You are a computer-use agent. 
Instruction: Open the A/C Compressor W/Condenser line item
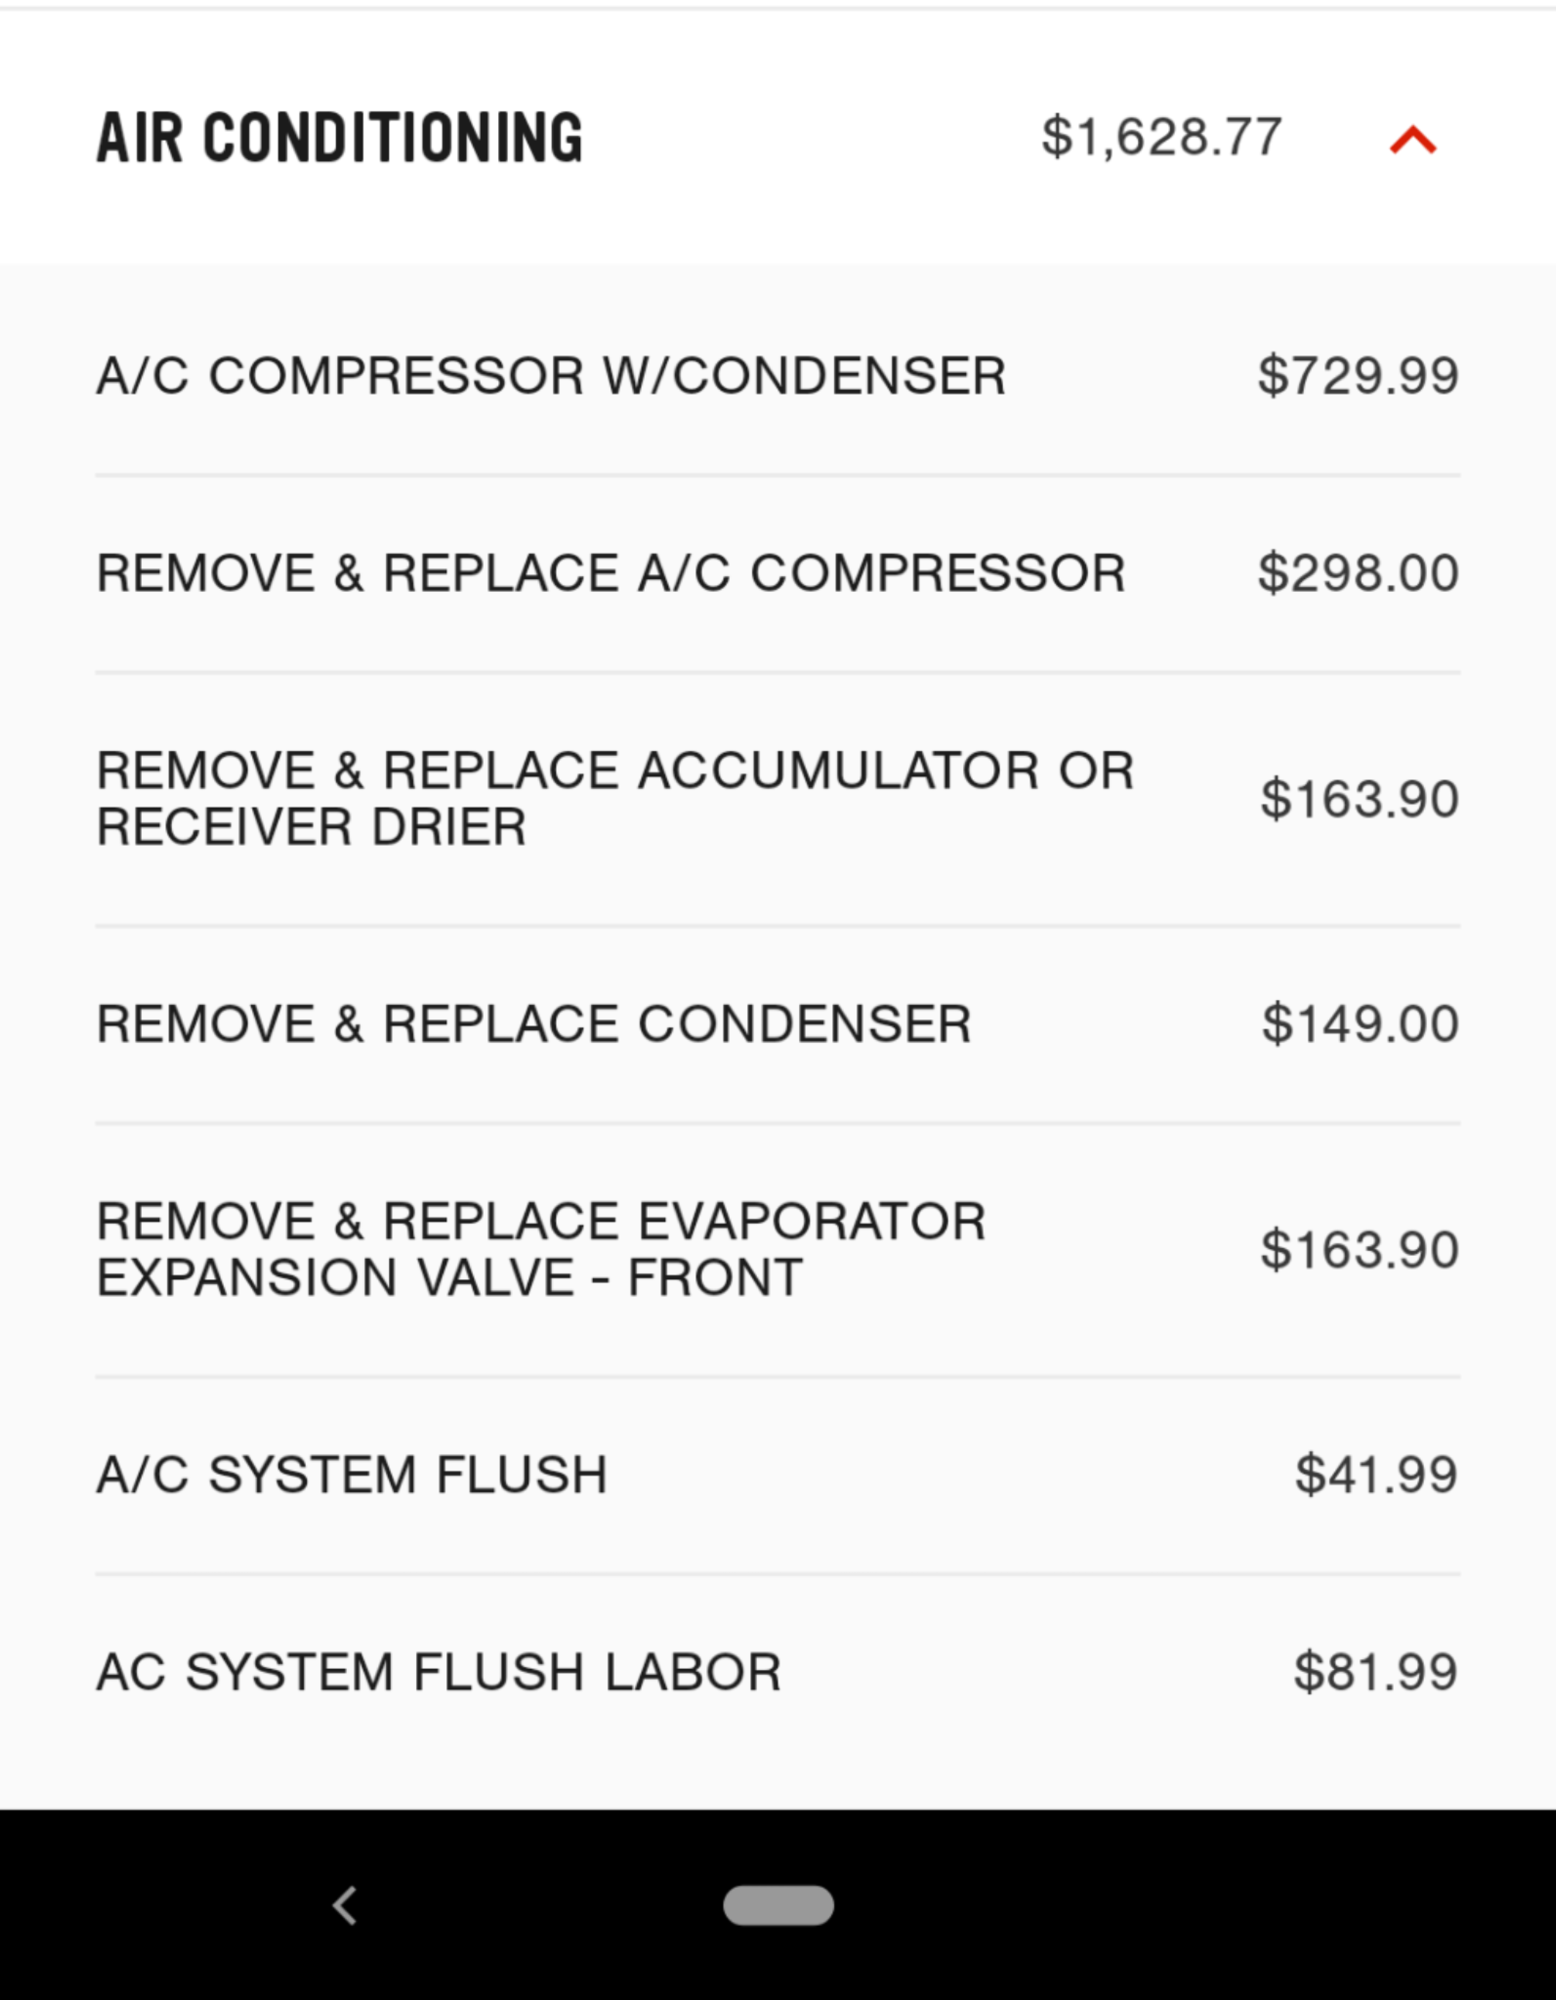point(551,376)
